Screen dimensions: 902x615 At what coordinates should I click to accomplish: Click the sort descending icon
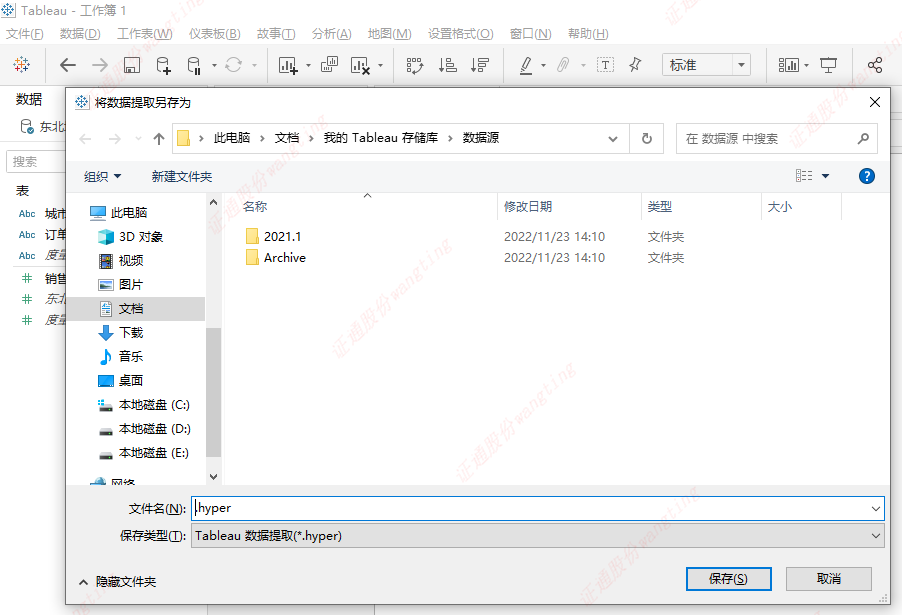479,65
